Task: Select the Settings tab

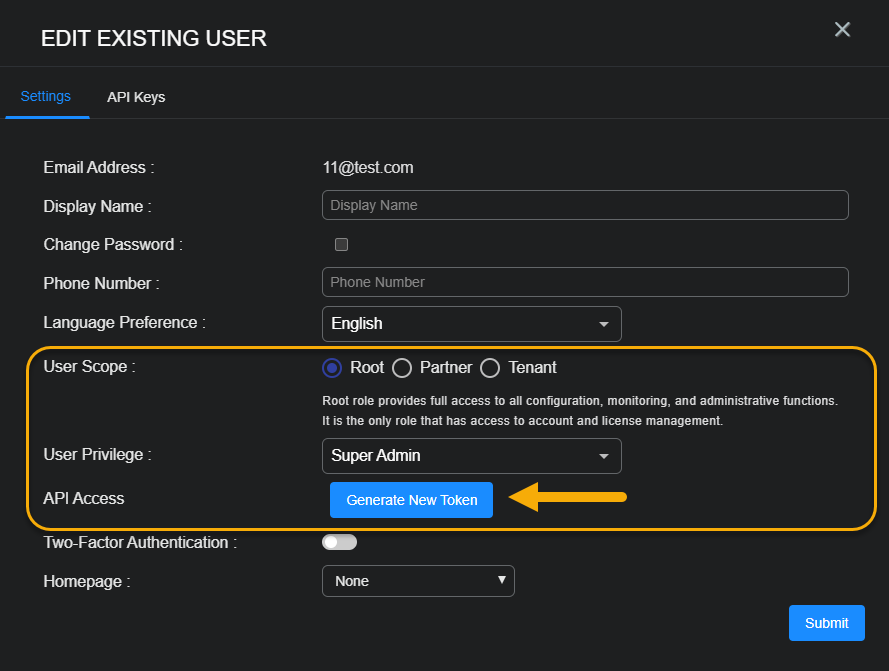Action: (x=46, y=97)
